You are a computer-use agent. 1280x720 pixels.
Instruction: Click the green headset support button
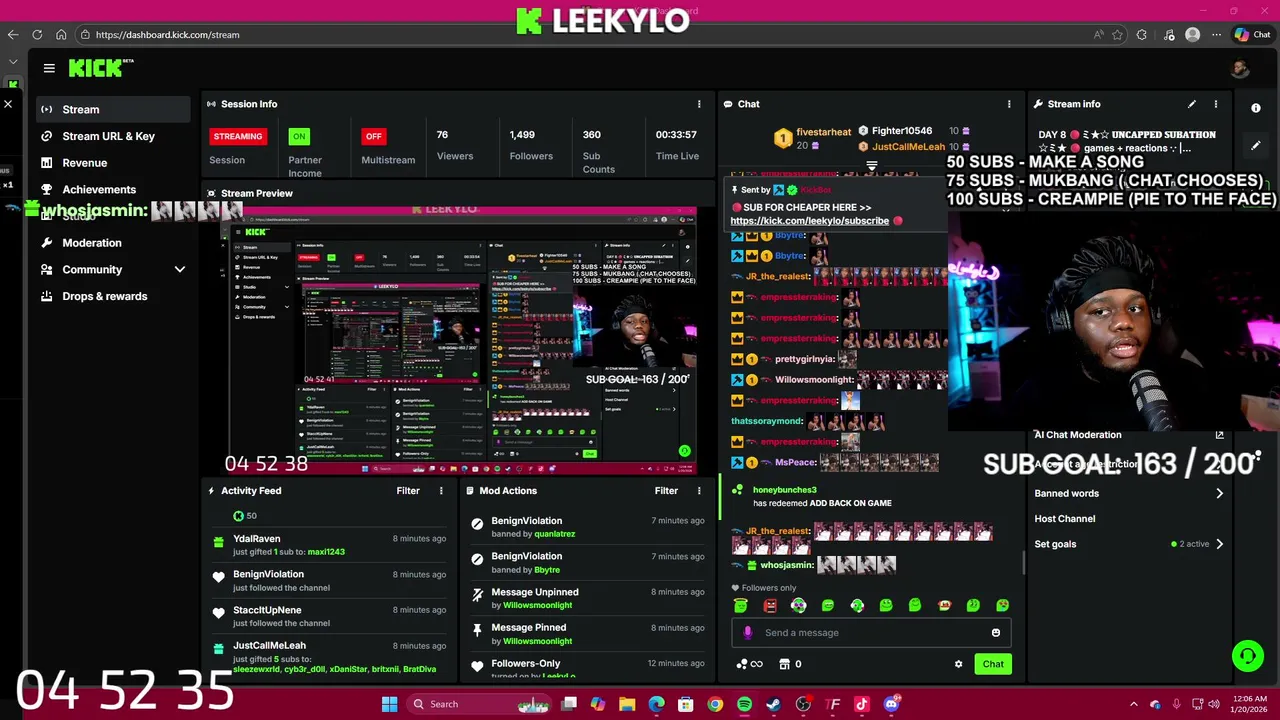1248,656
